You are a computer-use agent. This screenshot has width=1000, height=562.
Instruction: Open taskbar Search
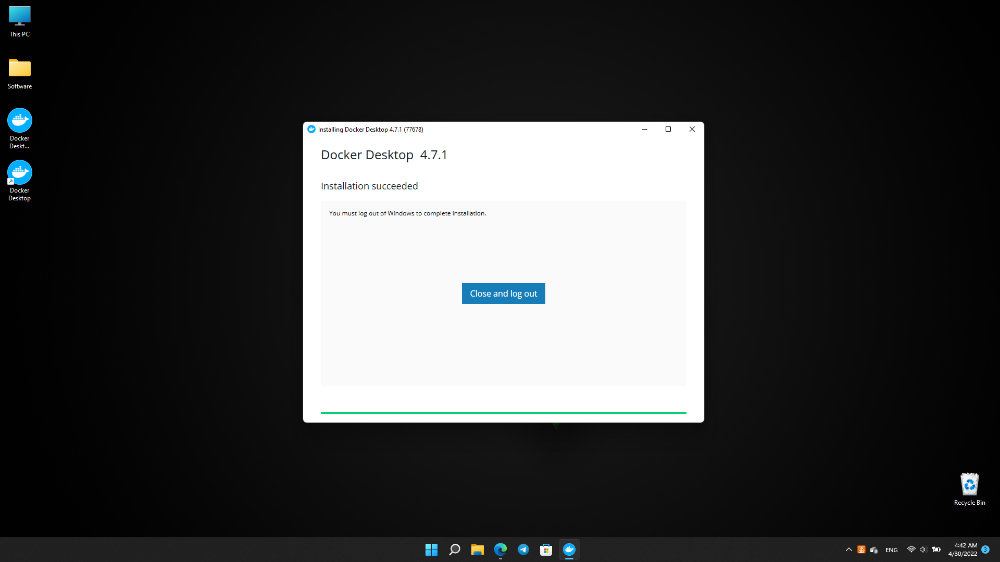pos(455,549)
